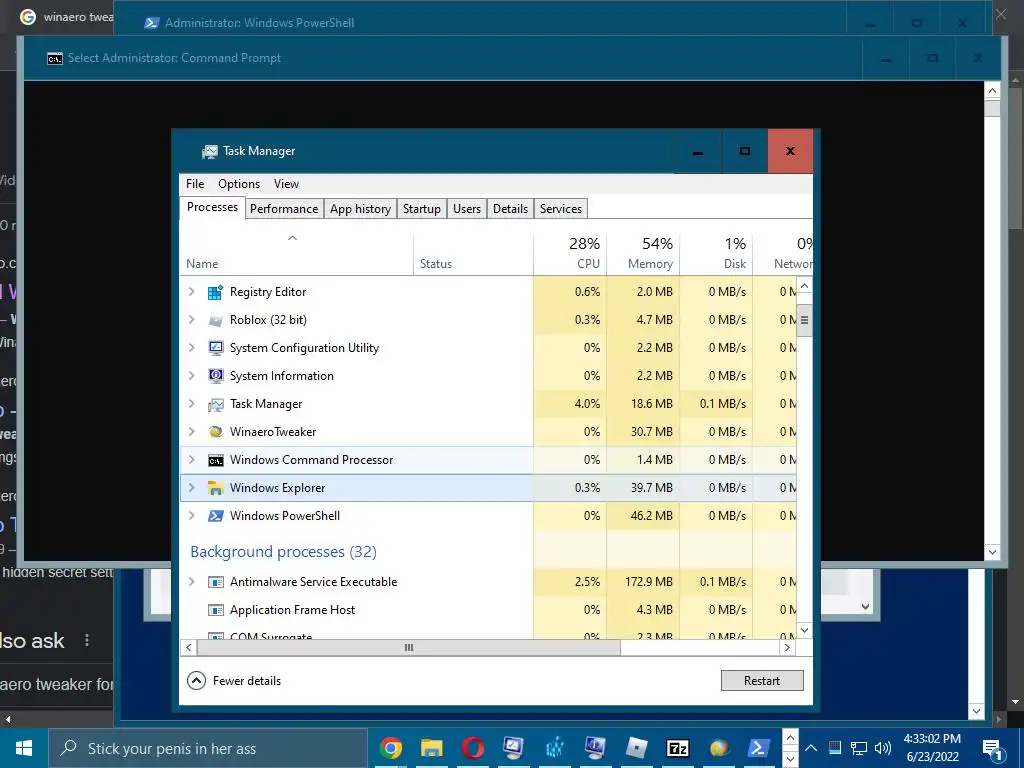Open the Options menu
This screenshot has width=1024, height=768.
[x=239, y=184]
